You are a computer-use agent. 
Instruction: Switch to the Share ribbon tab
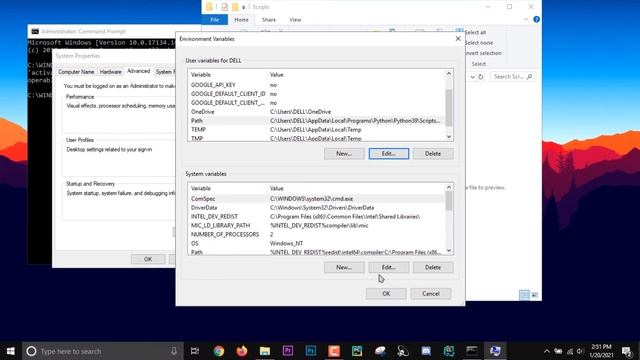pyautogui.click(x=269, y=20)
